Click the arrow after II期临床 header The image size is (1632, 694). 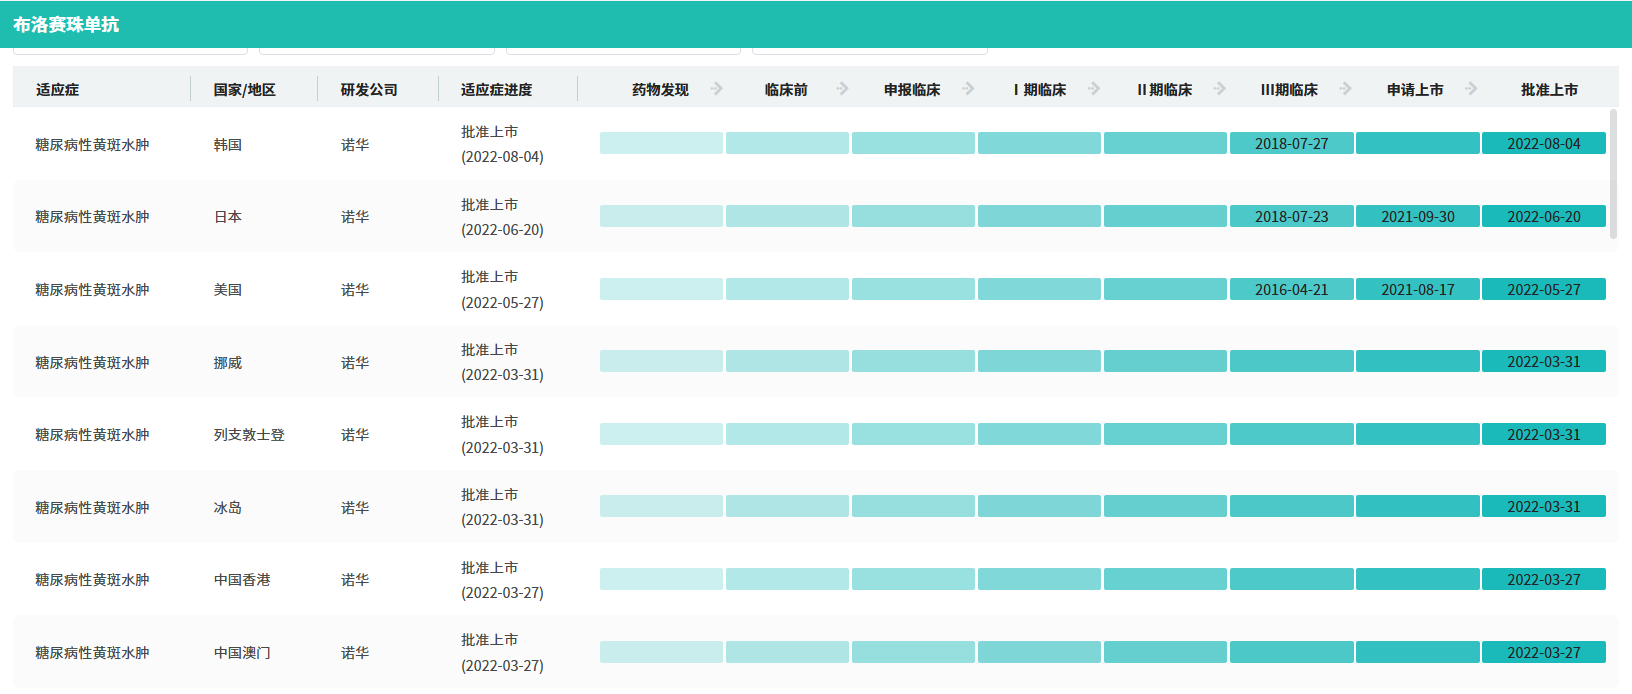pos(1220,89)
